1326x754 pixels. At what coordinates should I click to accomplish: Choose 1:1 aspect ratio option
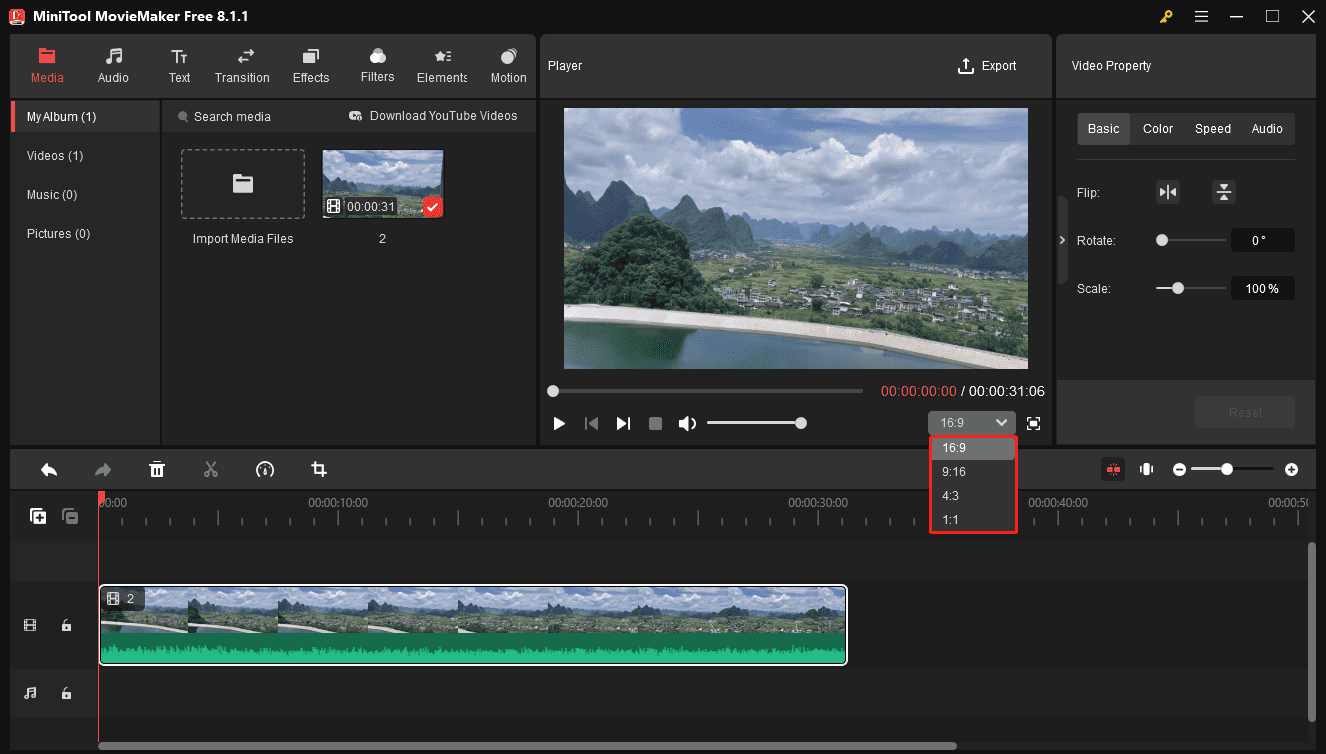(973, 520)
